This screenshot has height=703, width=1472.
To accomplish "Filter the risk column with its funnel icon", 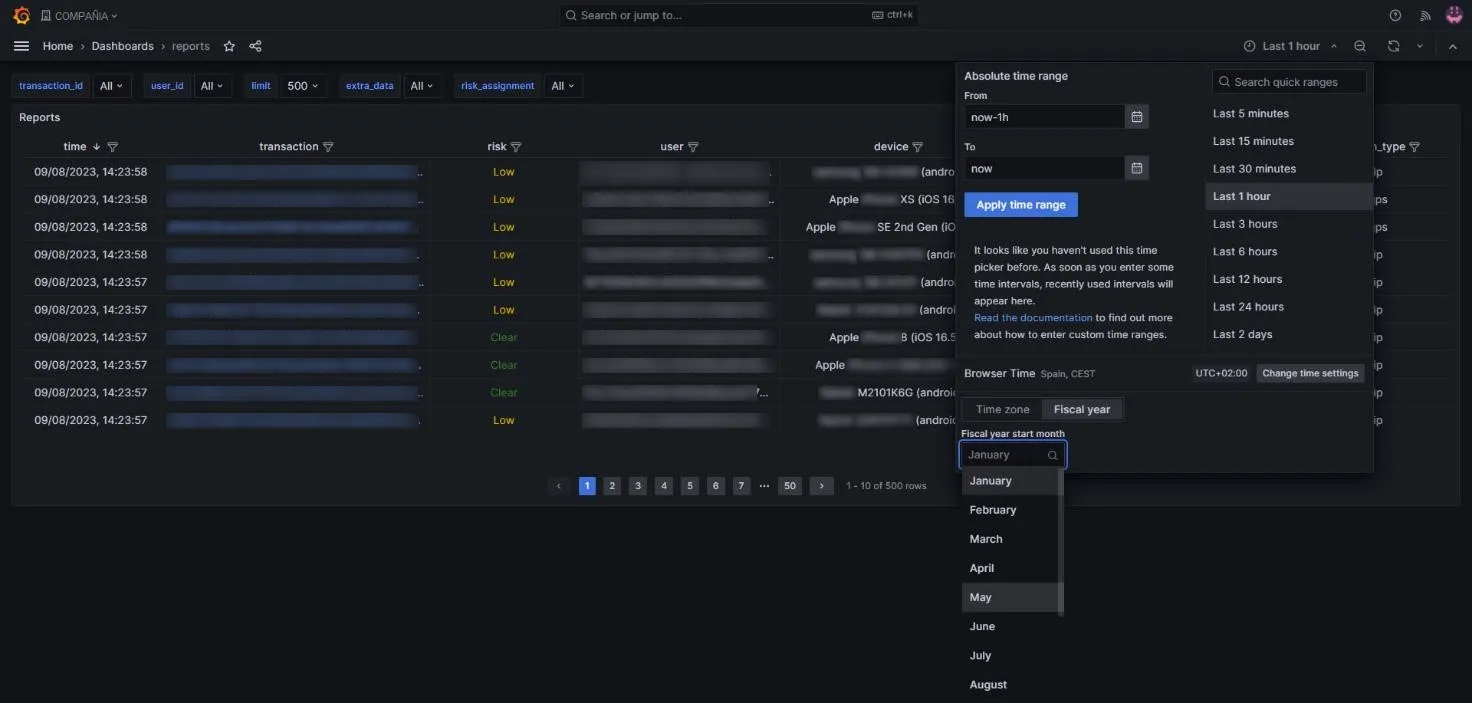I will click(516, 147).
